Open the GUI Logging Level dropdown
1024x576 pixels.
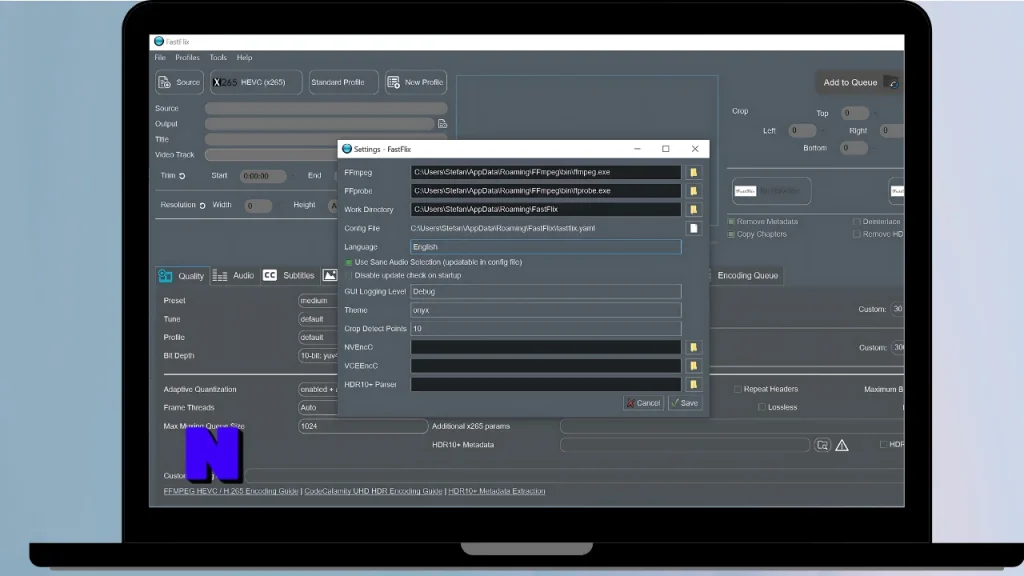pos(545,291)
